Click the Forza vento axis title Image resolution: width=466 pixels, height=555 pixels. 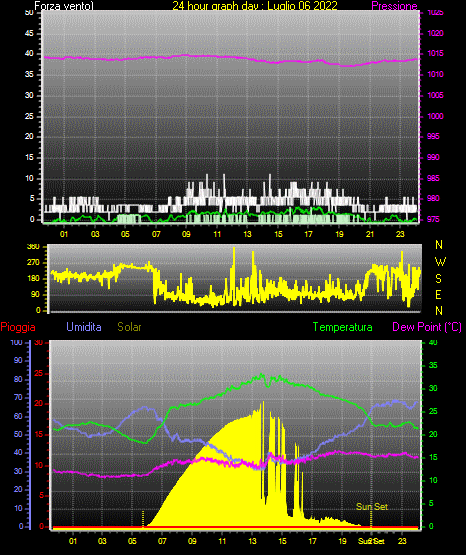click(64, 6)
